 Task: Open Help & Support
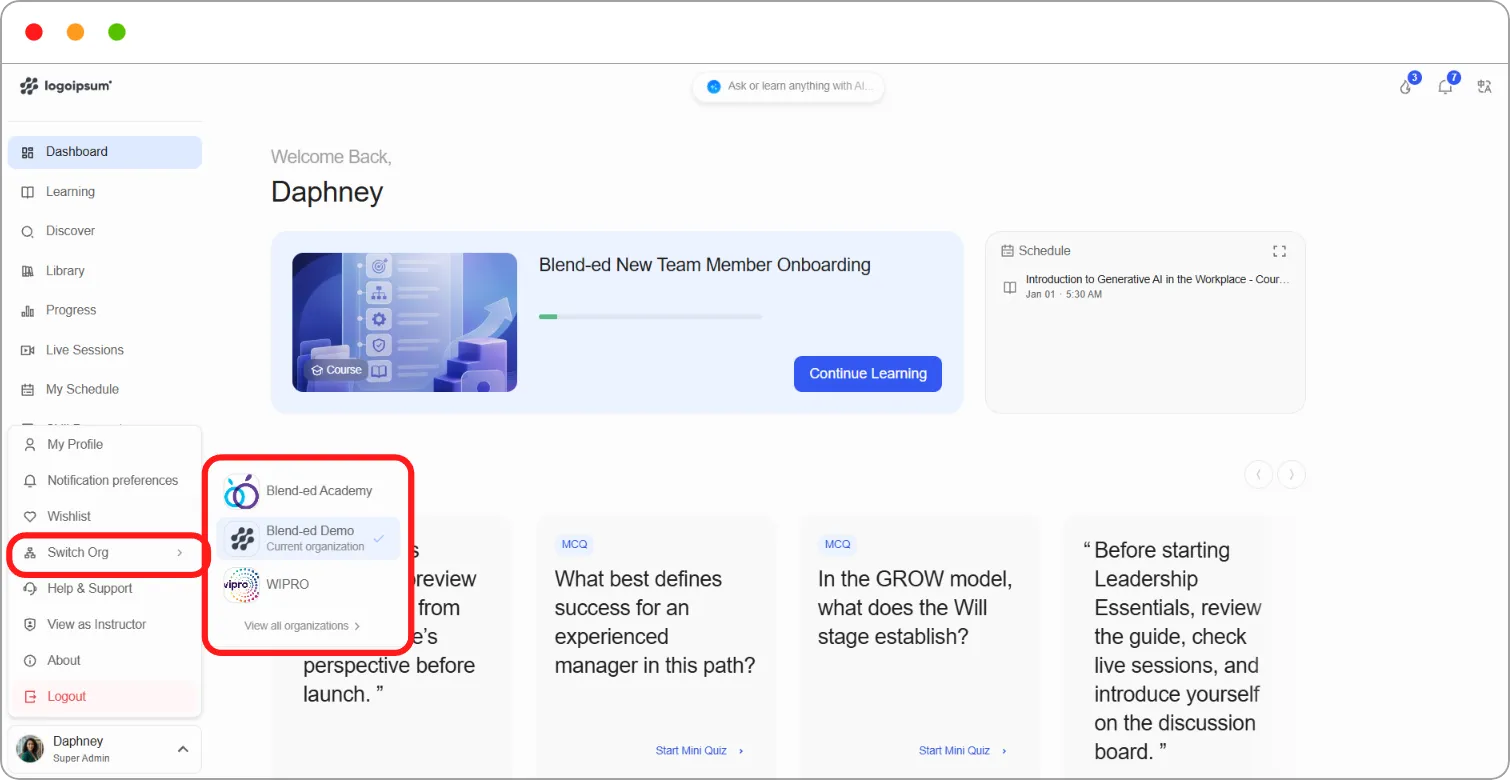pyautogui.click(x=105, y=588)
